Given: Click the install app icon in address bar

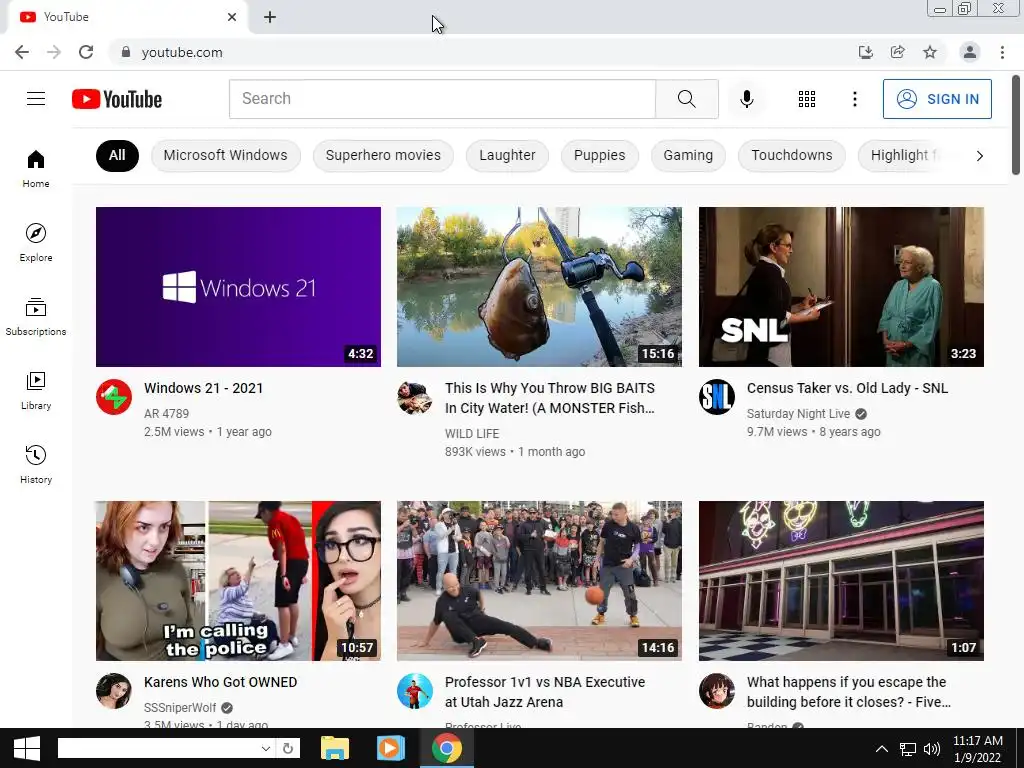Looking at the screenshot, I should (x=865, y=52).
